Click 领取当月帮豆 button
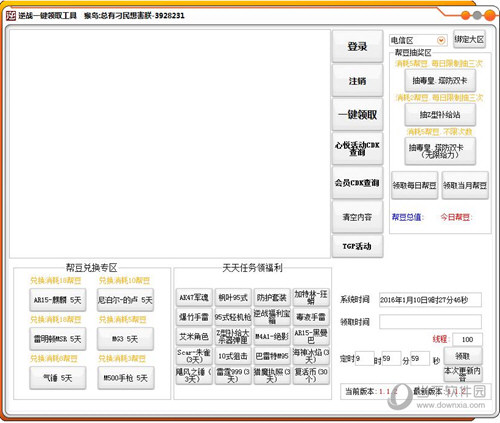Screen dimensions: 500x423 pos(465,185)
